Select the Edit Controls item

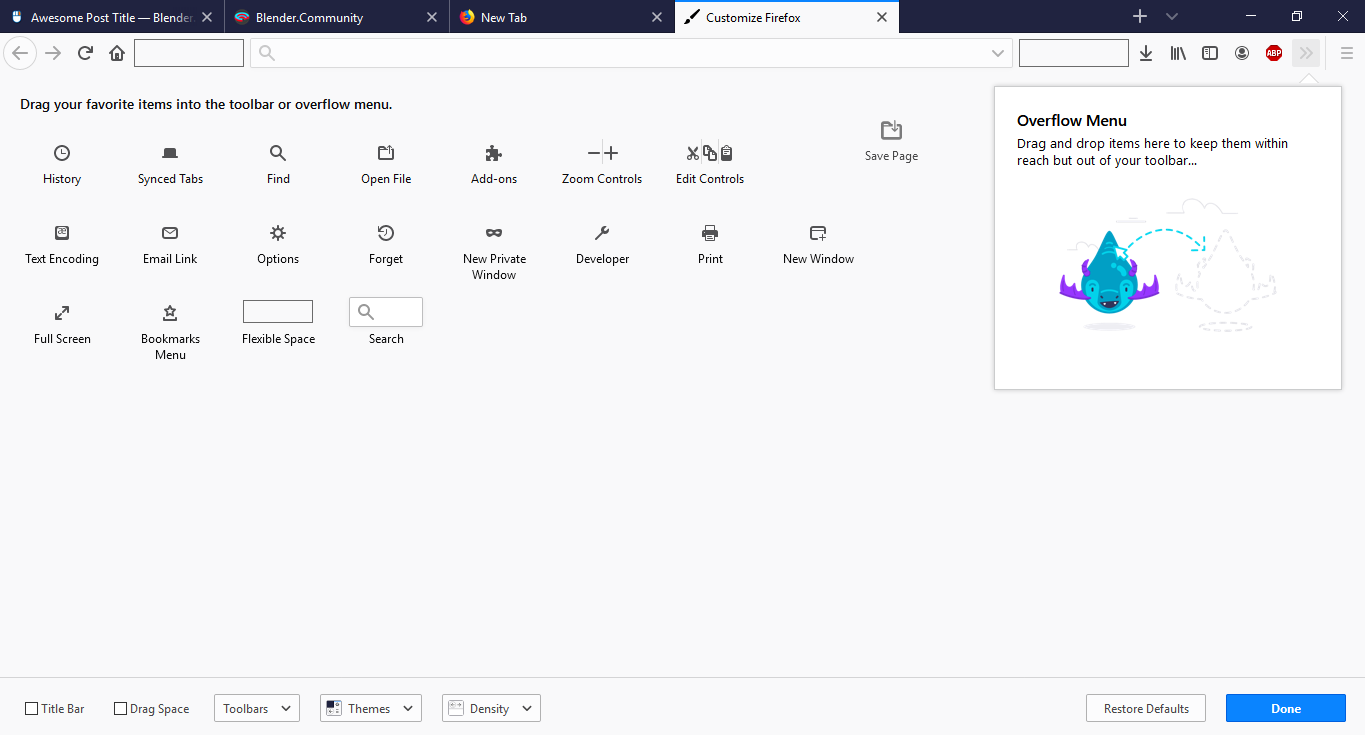click(710, 165)
